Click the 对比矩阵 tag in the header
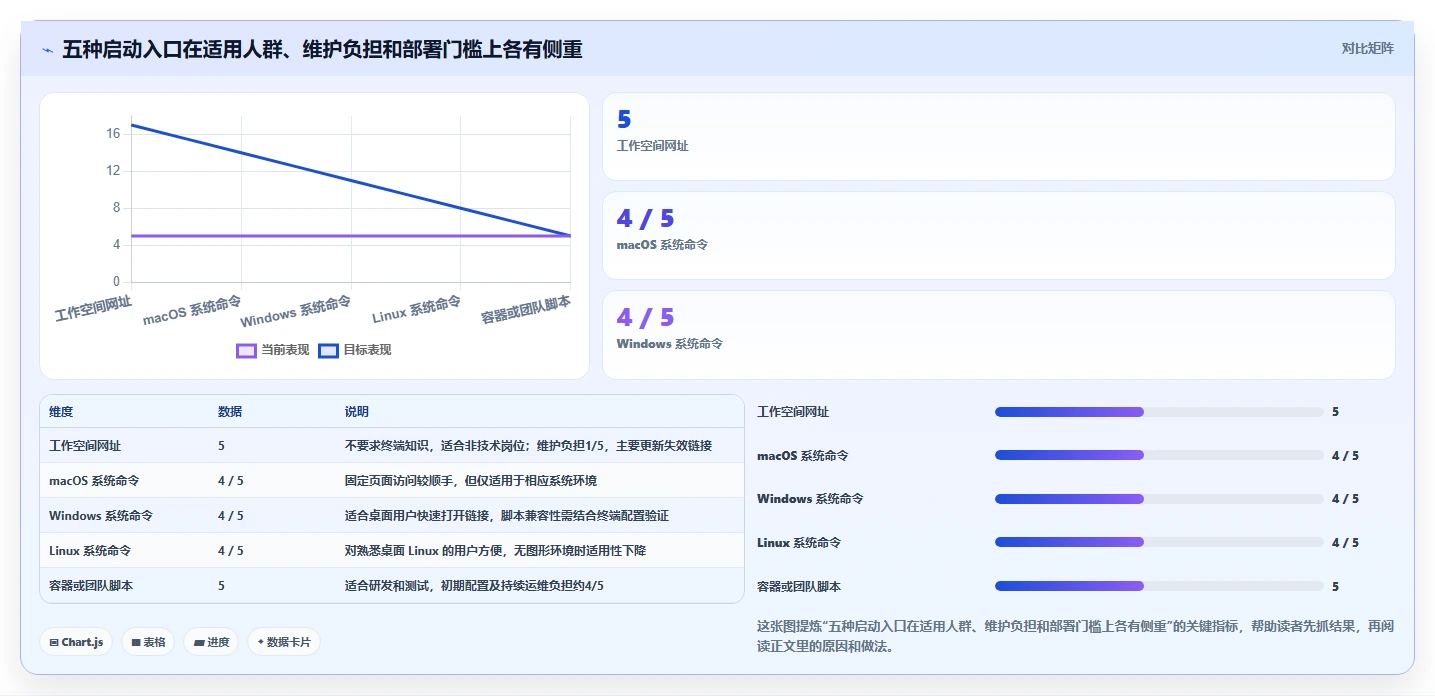 pos(1367,48)
